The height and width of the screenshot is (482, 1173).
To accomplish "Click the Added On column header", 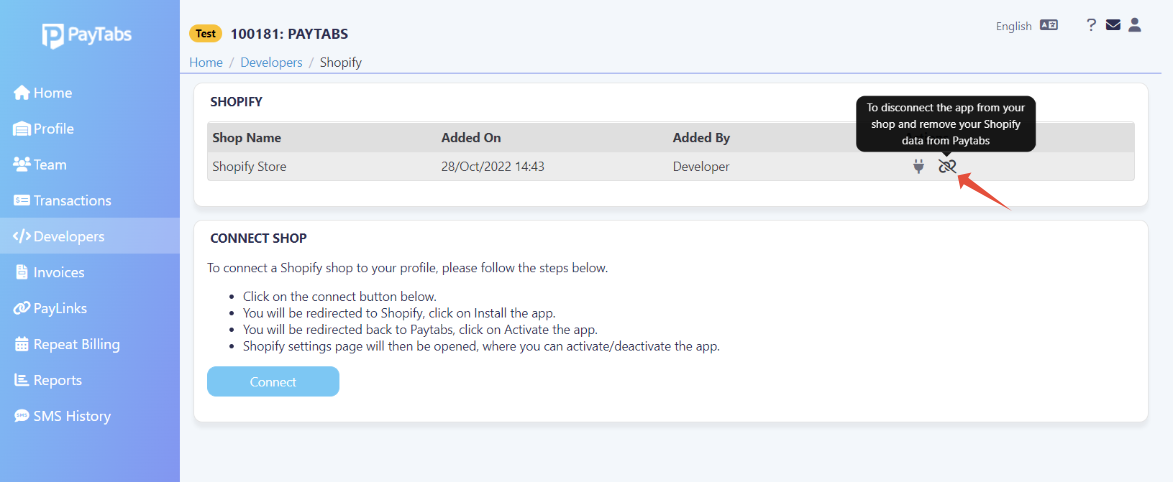I will [471, 138].
